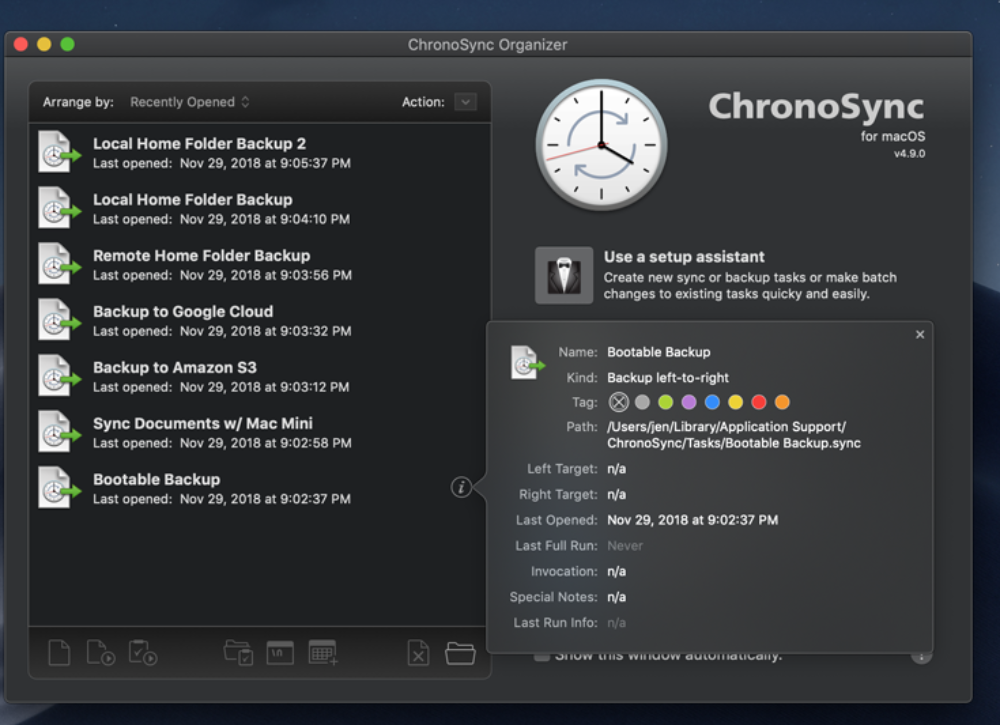This screenshot has height=725, width=1000.
Task: Pick the red tag color
Action: click(759, 402)
